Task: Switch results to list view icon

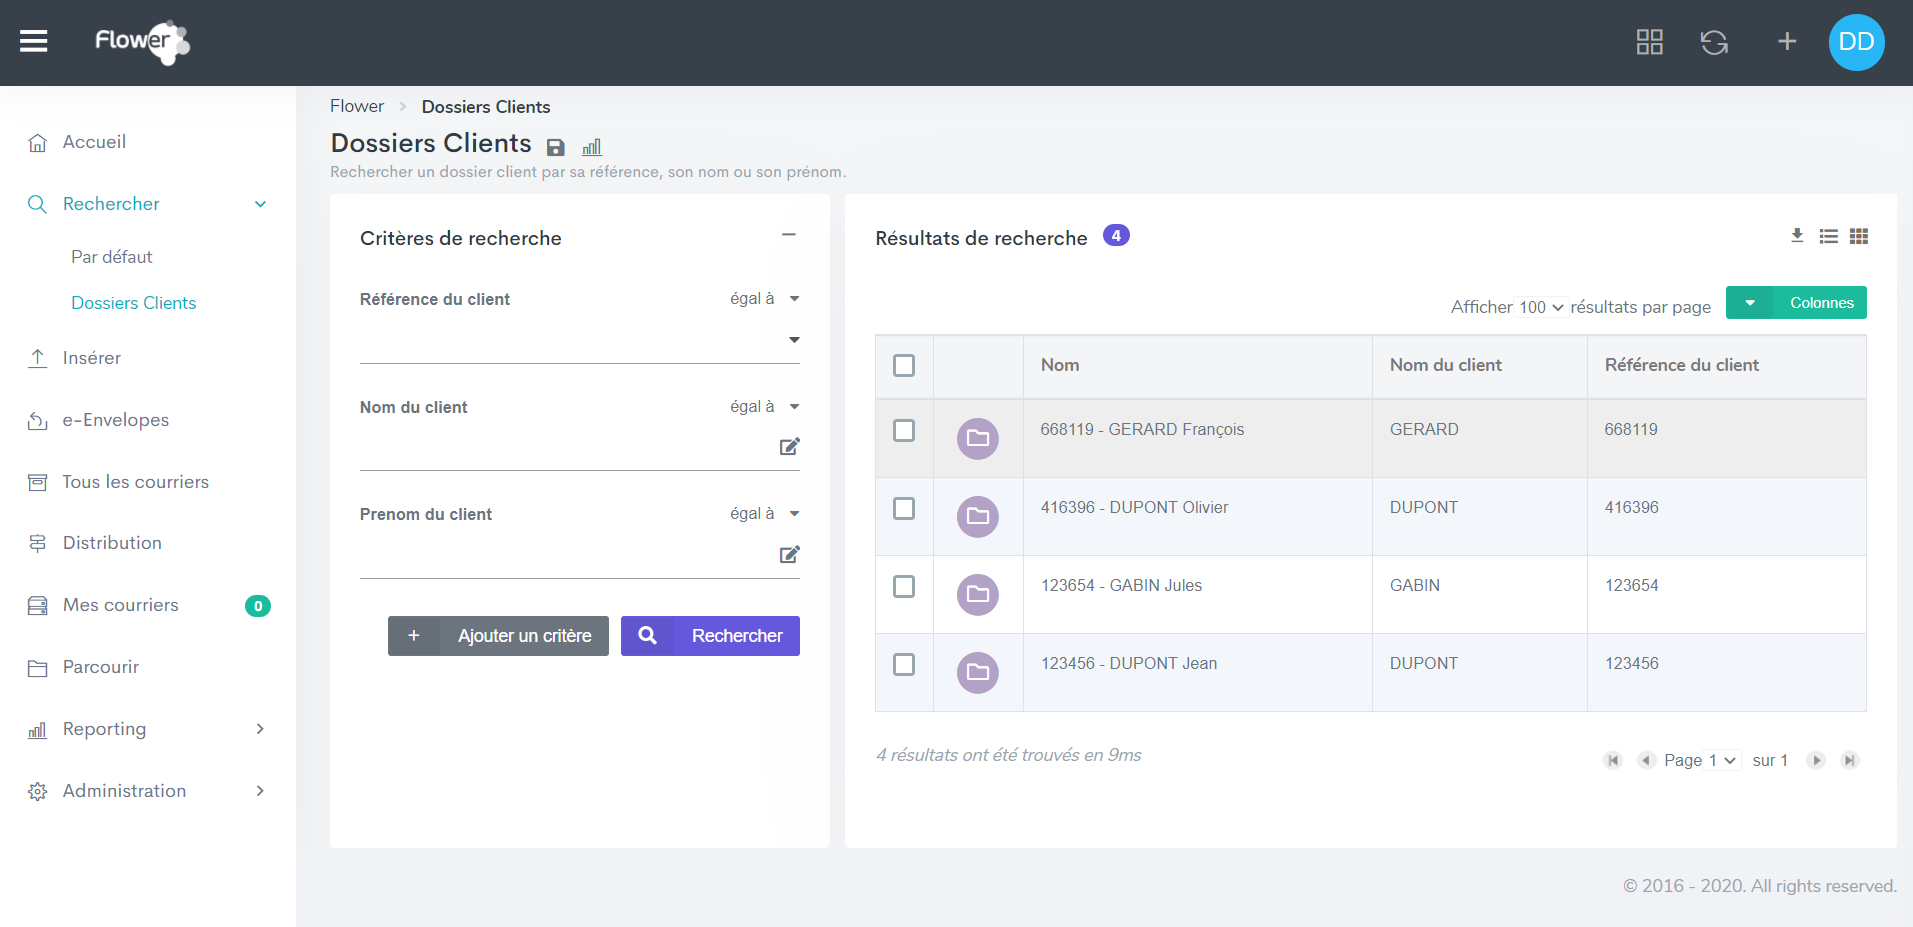Action: pos(1828,236)
